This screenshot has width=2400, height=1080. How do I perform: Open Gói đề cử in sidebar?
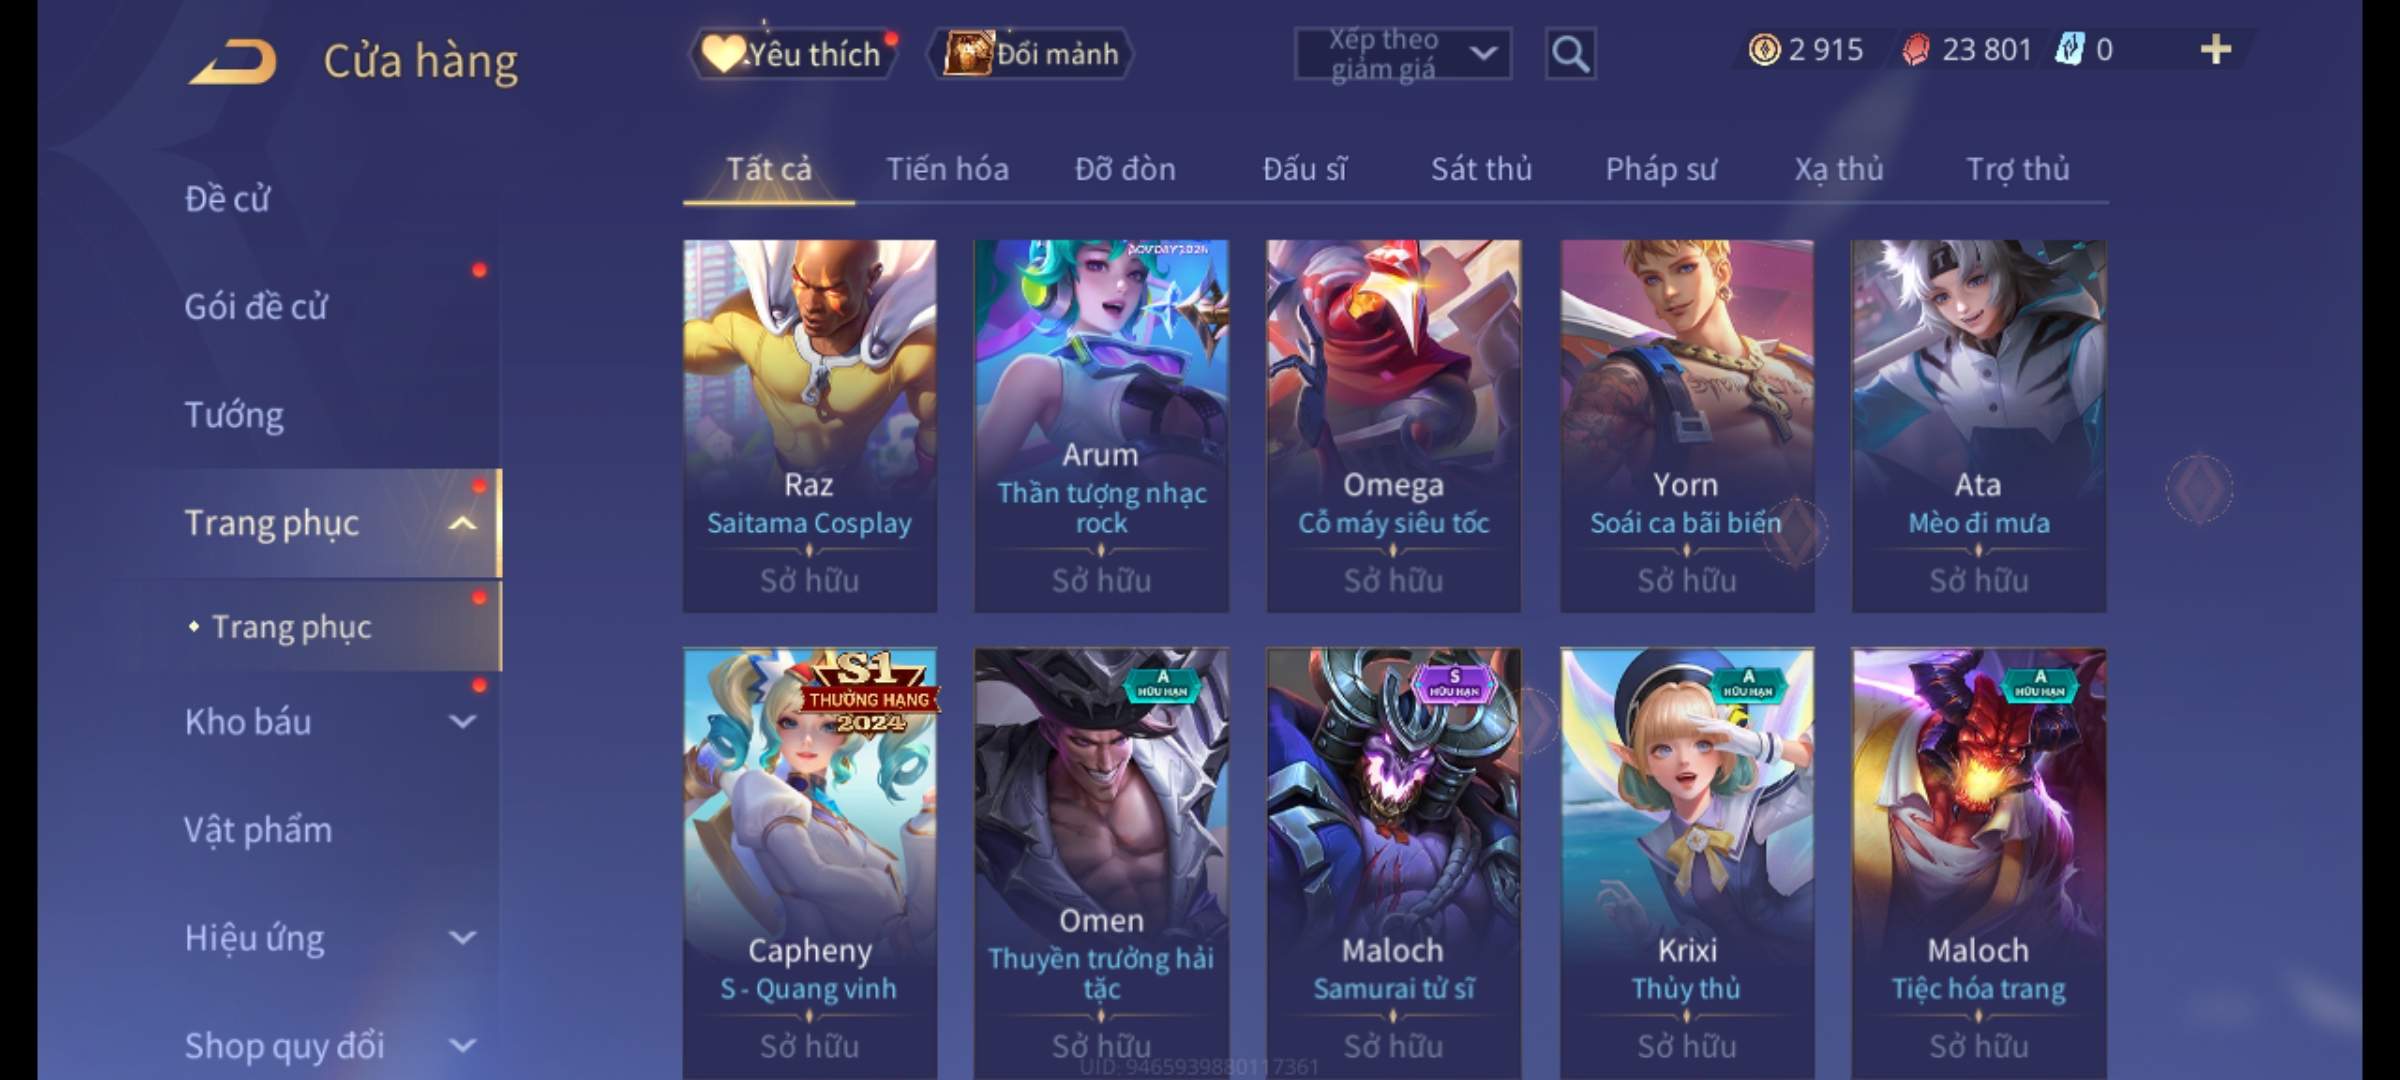tap(256, 306)
